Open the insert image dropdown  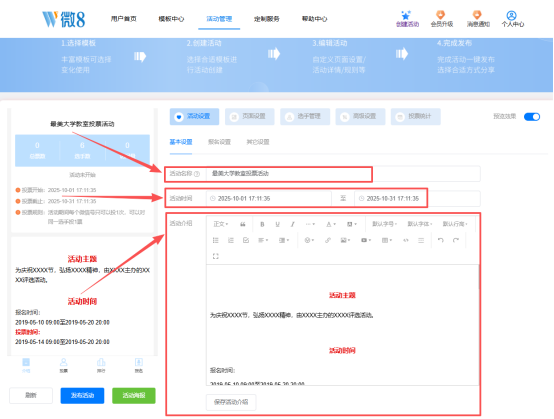coord(345,240)
